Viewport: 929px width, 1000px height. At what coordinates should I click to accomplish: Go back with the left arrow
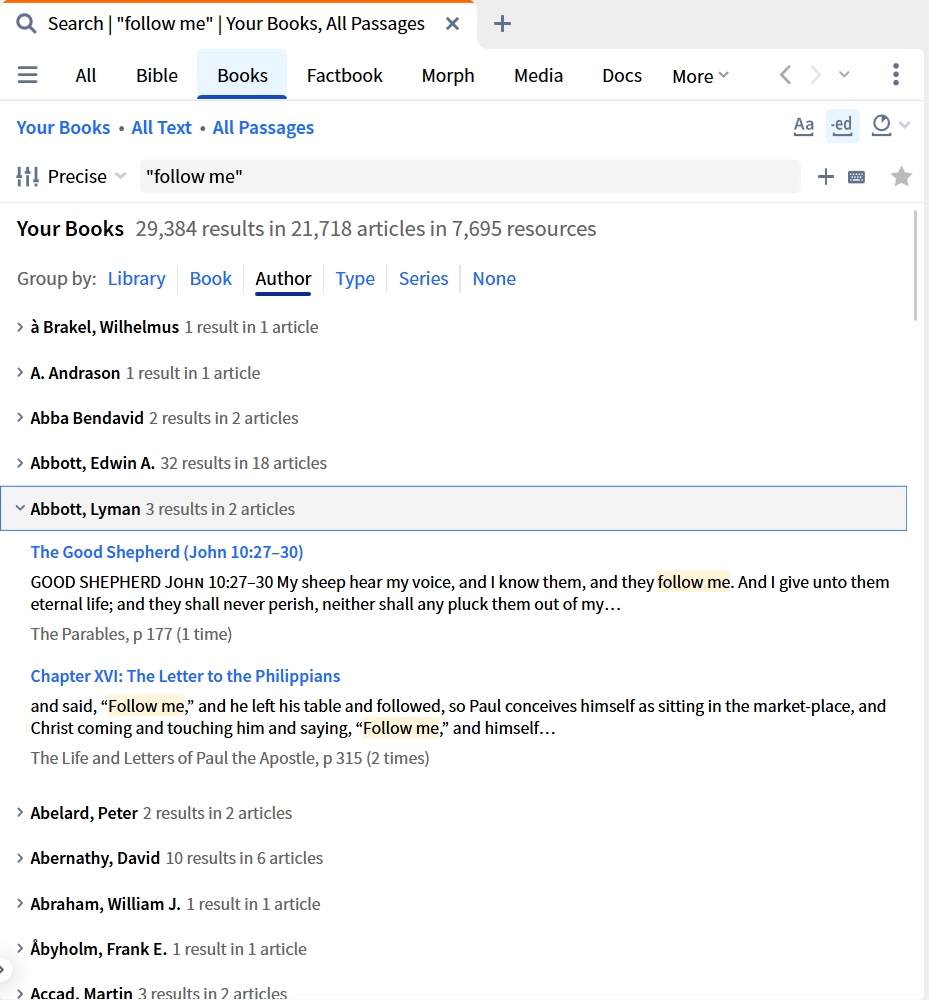[786, 75]
